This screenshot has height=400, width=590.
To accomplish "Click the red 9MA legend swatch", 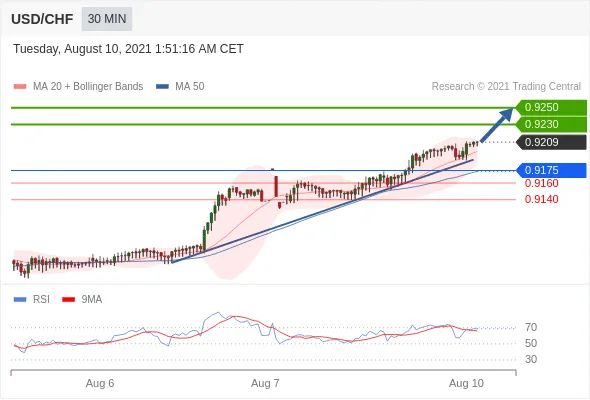I will pos(68,300).
